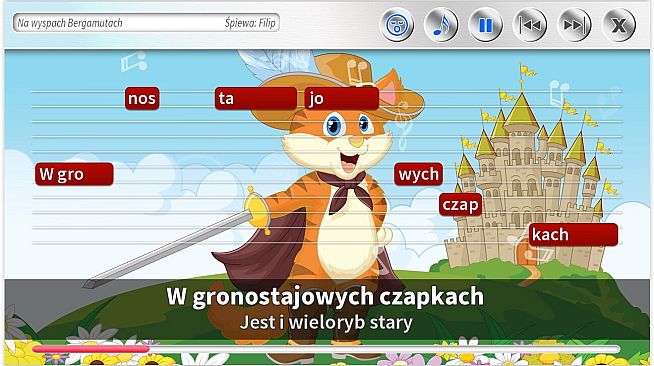Image resolution: width=654 pixels, height=366 pixels.
Task: Pause the karaoke song playback
Action: point(485,25)
